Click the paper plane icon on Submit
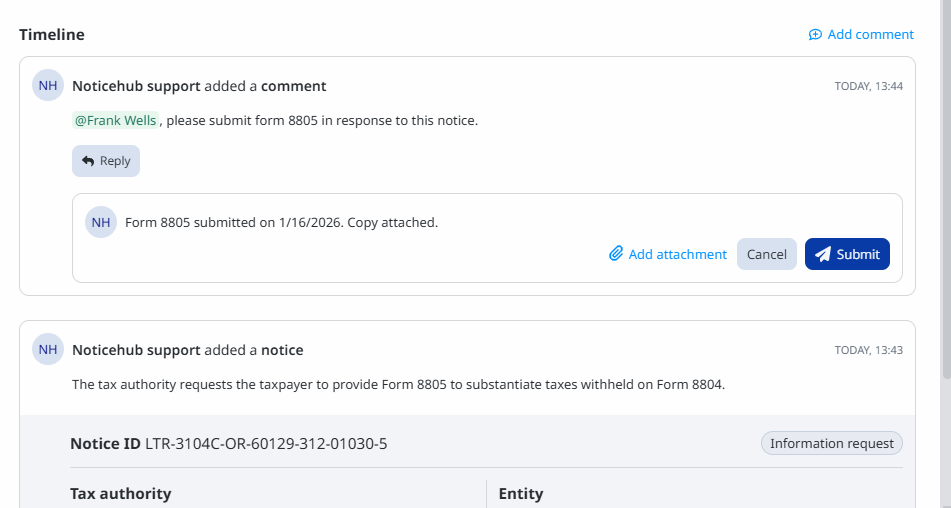 tap(823, 254)
